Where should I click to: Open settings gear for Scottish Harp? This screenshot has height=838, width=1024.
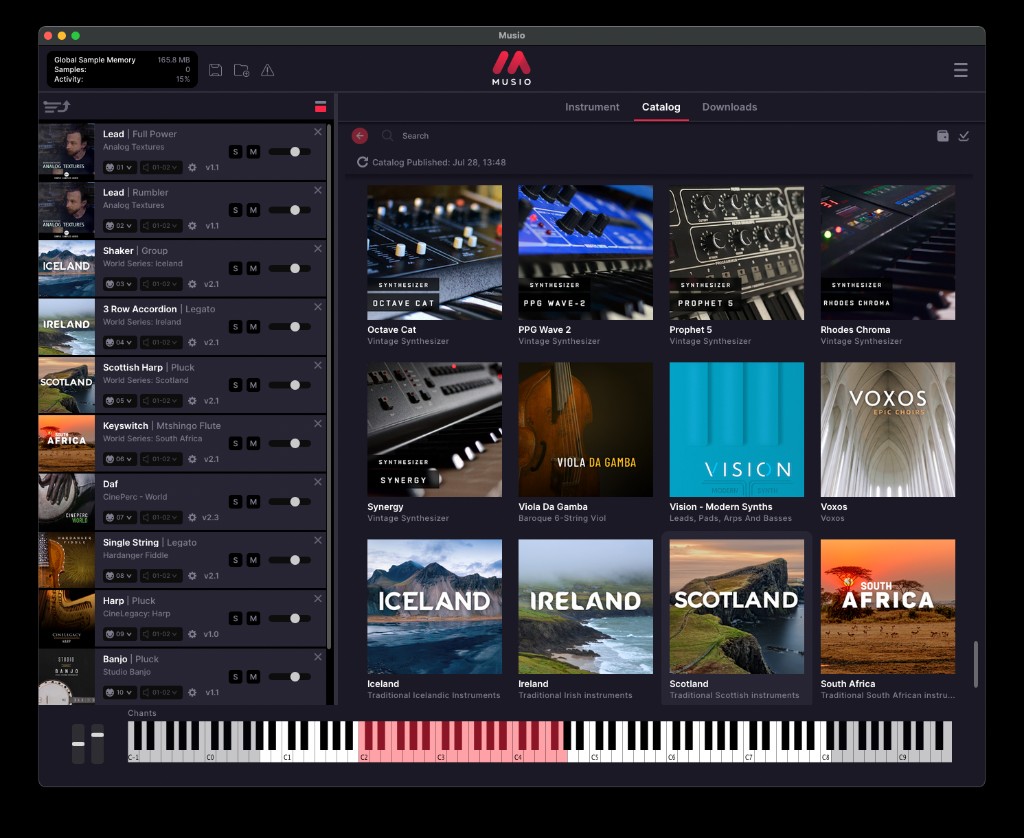[192, 400]
